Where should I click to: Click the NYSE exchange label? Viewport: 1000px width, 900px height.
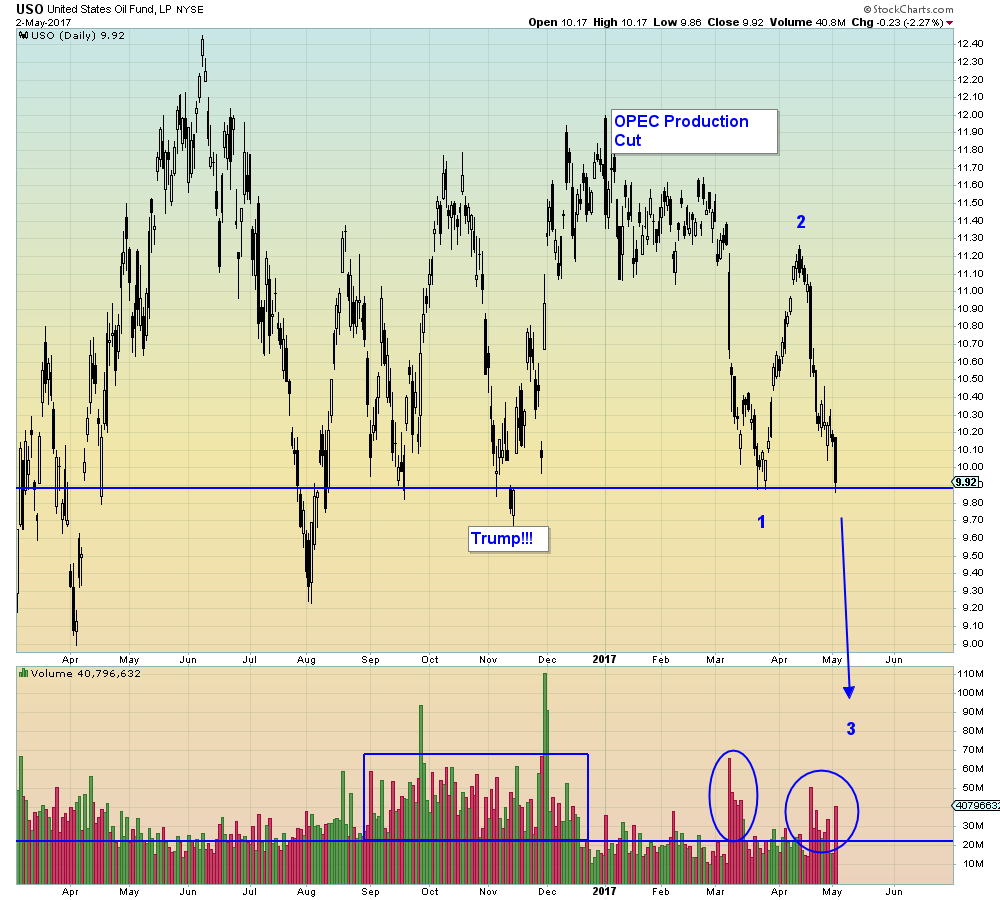coord(190,10)
